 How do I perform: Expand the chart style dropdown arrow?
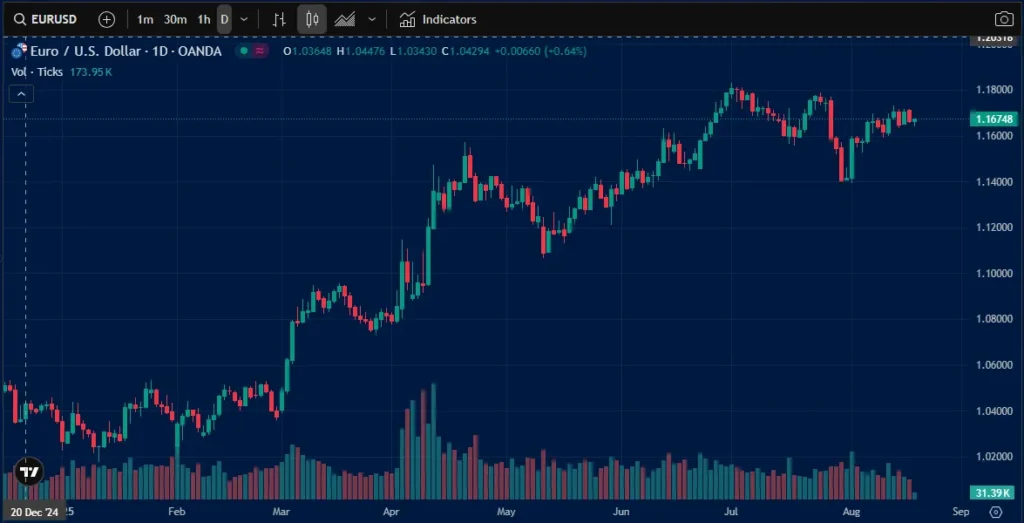[x=372, y=19]
